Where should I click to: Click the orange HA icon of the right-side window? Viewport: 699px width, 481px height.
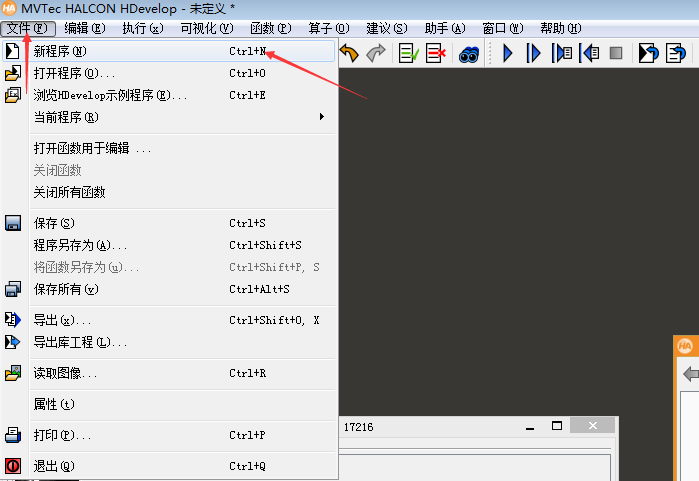pyautogui.click(x=685, y=346)
